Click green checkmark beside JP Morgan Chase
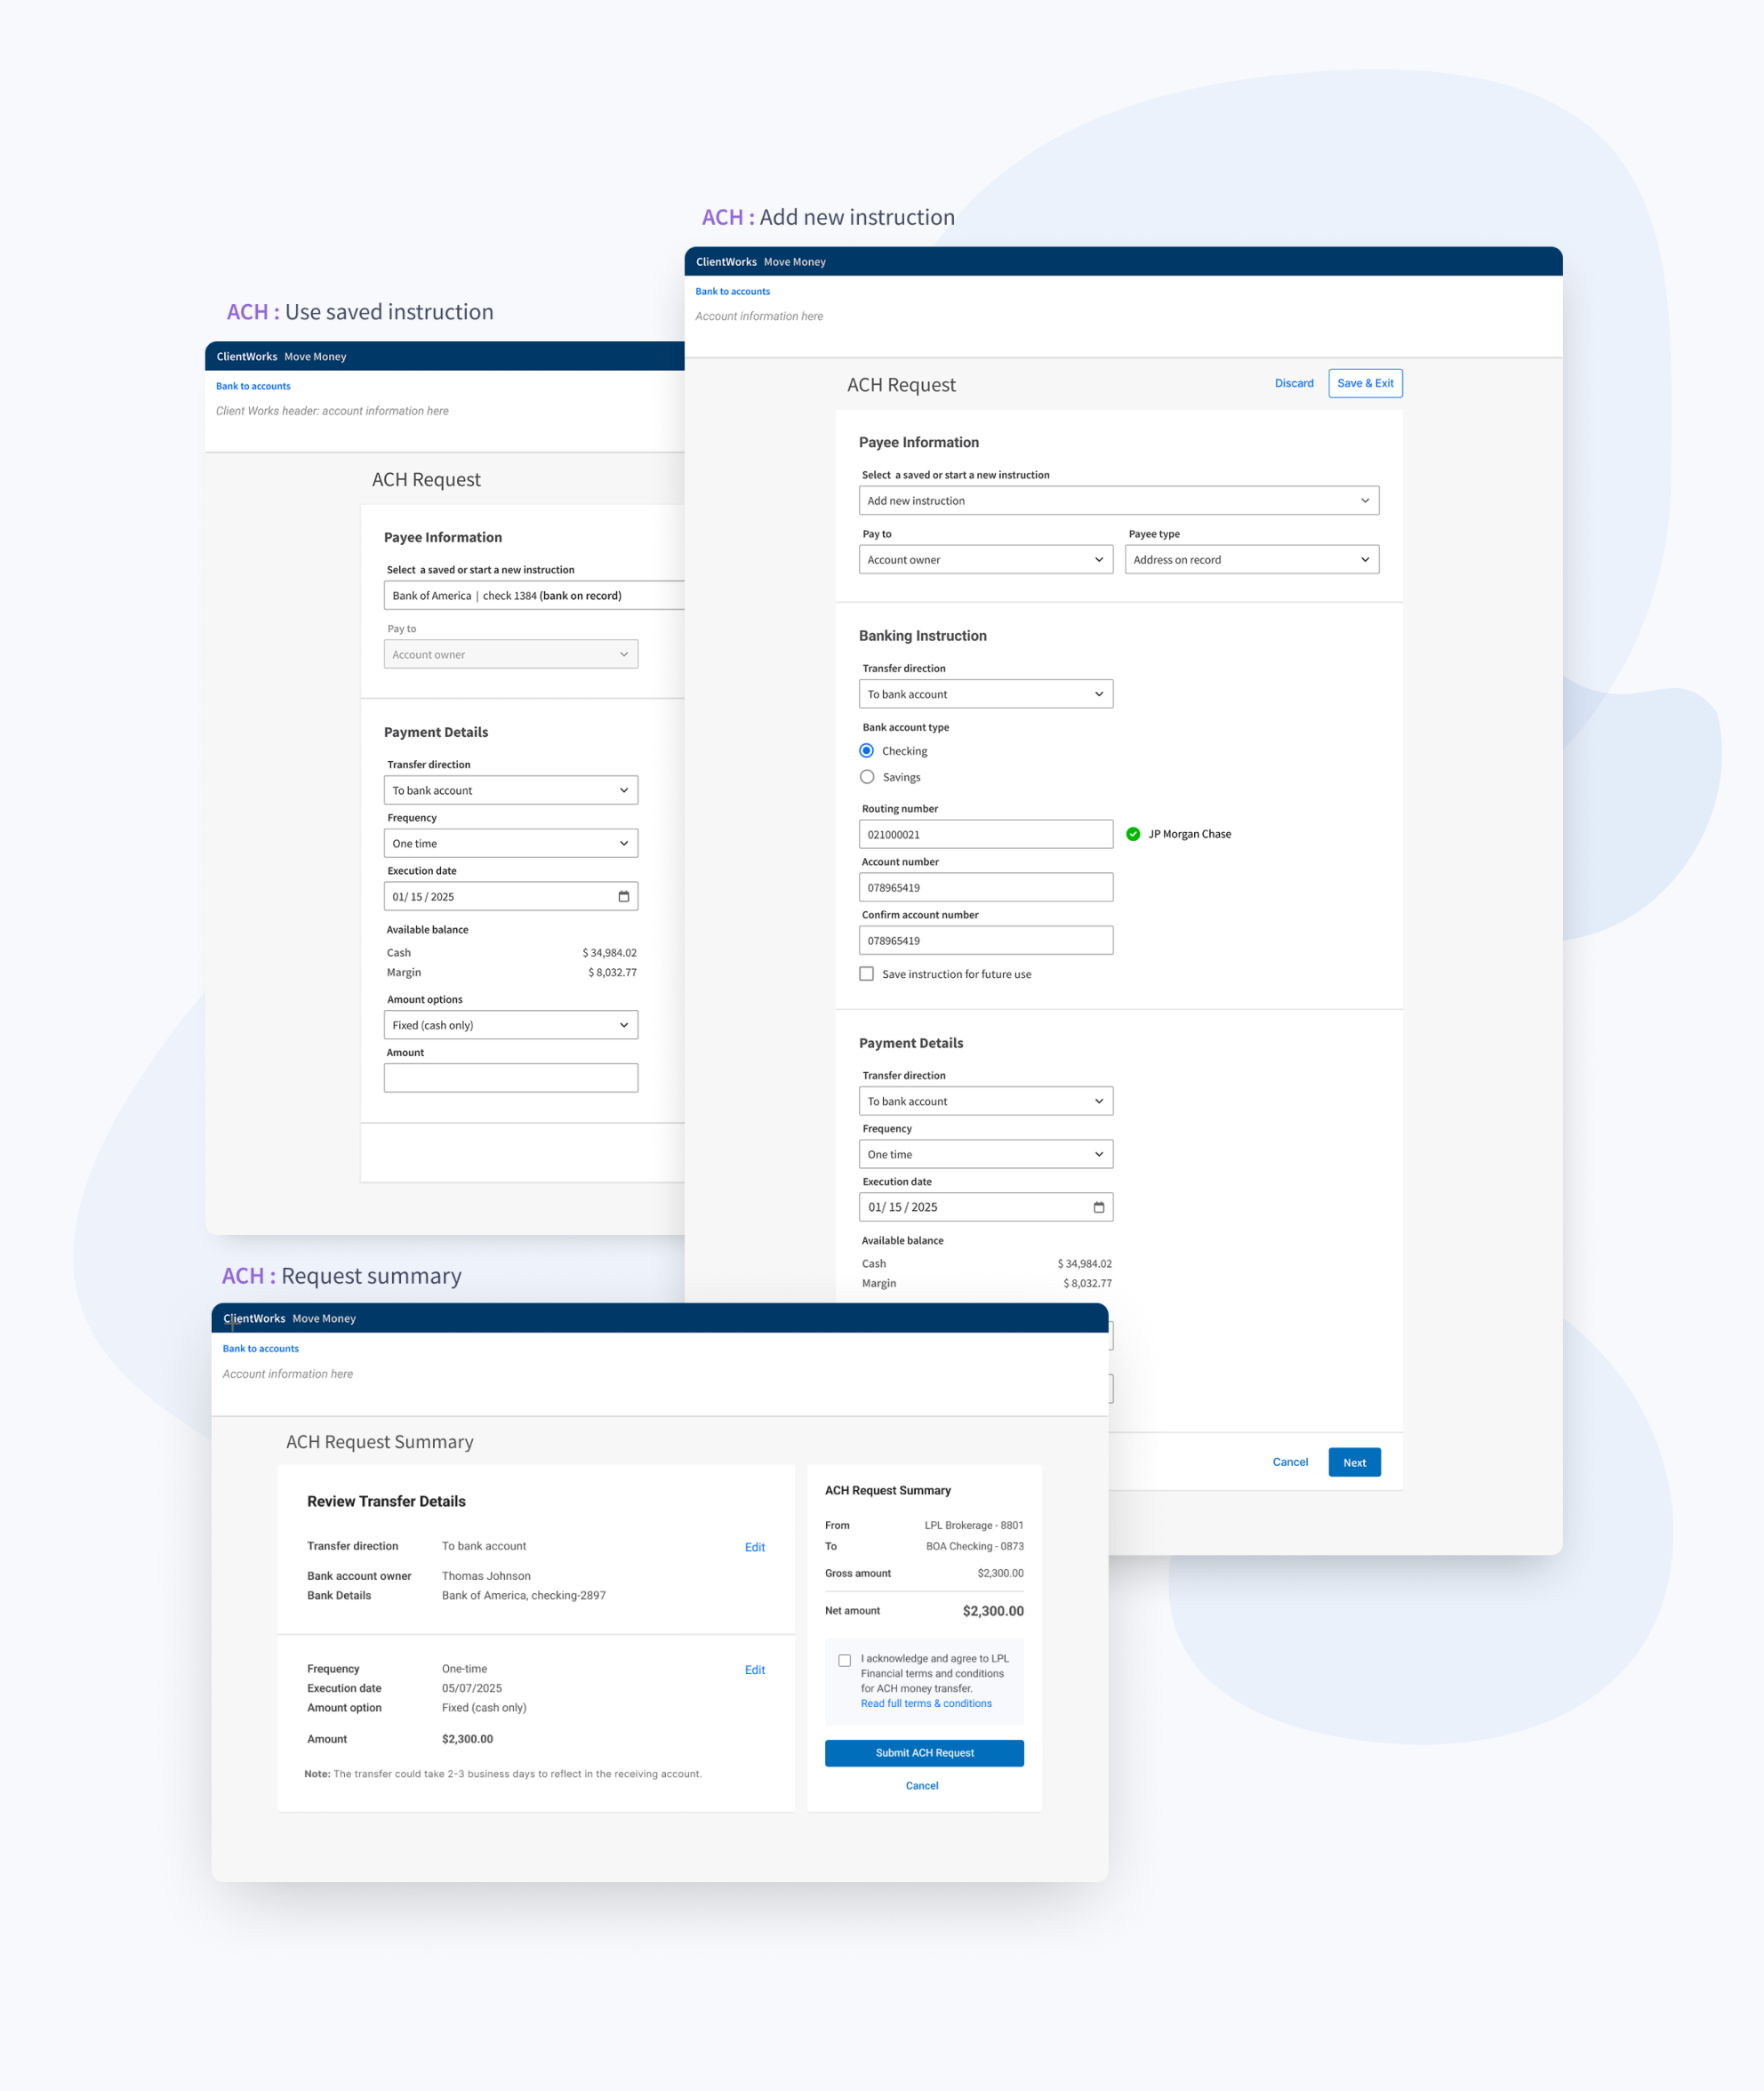This screenshot has height=2091, width=1764. coord(1132,834)
